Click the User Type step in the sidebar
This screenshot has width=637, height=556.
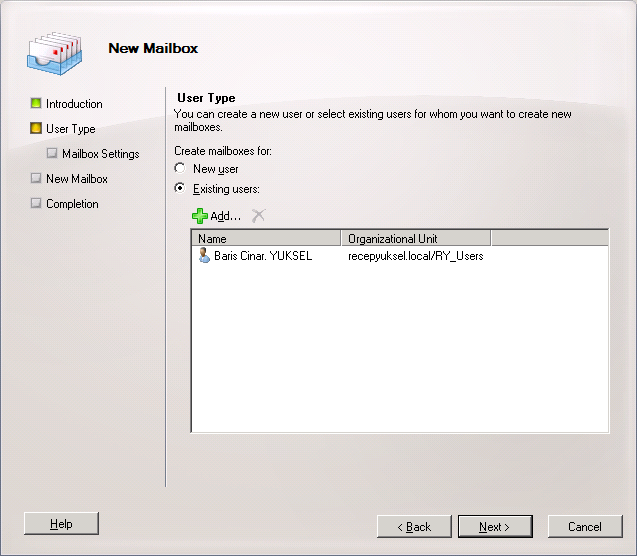71,129
